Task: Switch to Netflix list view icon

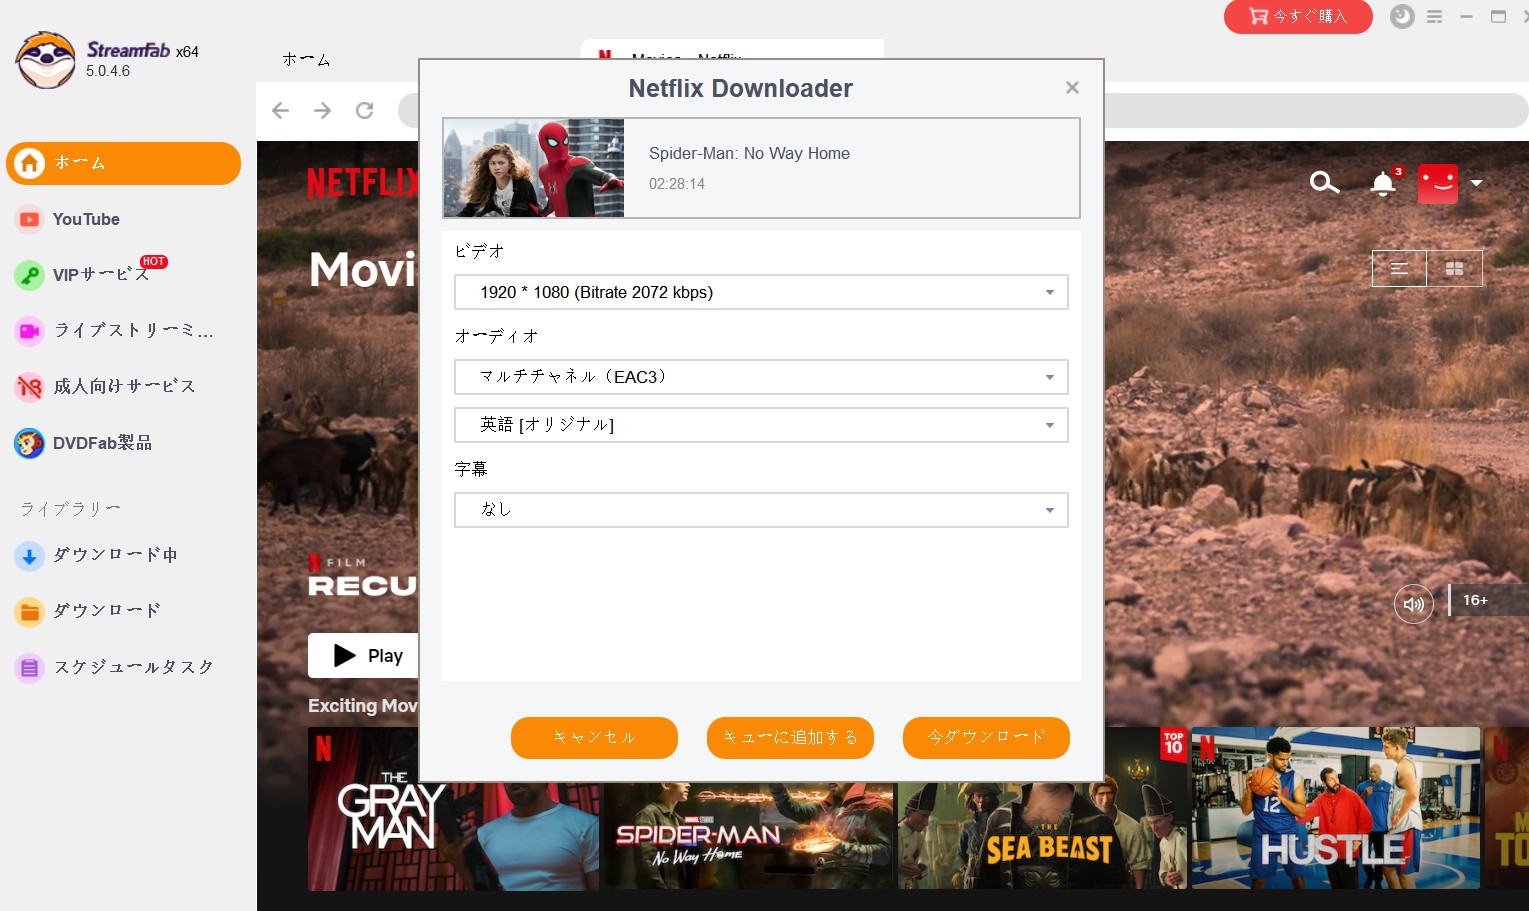Action: point(1399,268)
